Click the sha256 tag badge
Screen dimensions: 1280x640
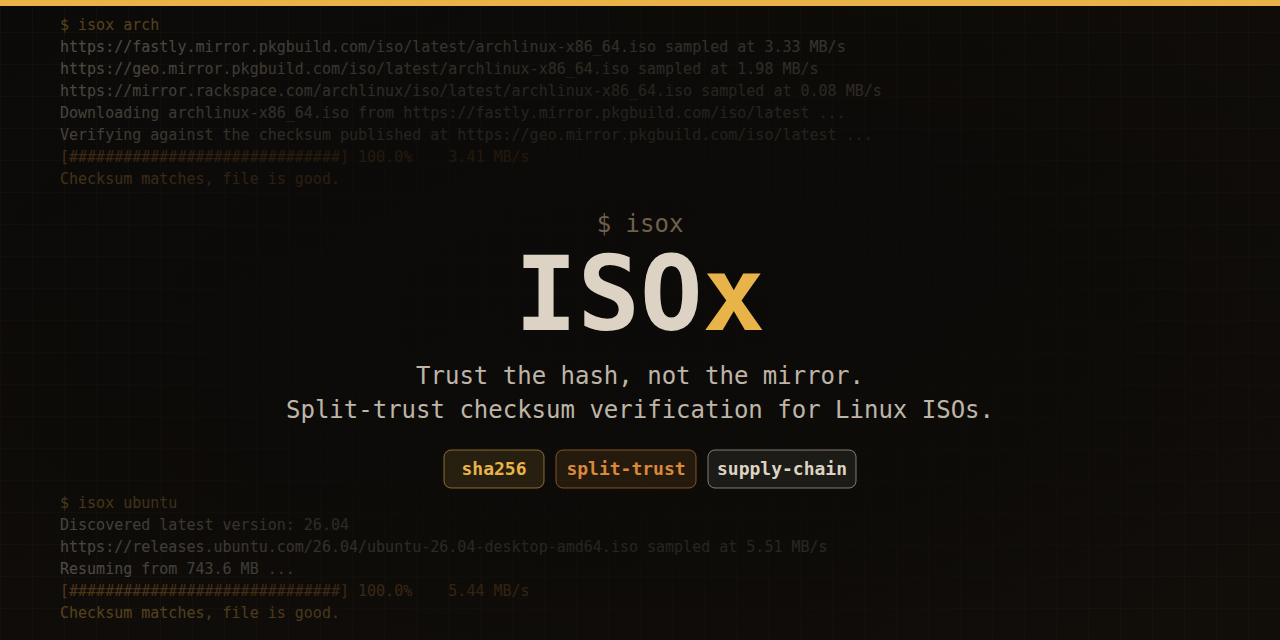(494, 469)
